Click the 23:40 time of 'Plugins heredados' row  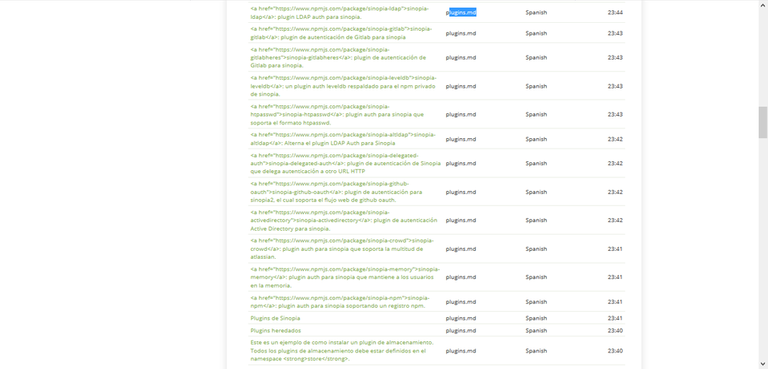[615, 330]
